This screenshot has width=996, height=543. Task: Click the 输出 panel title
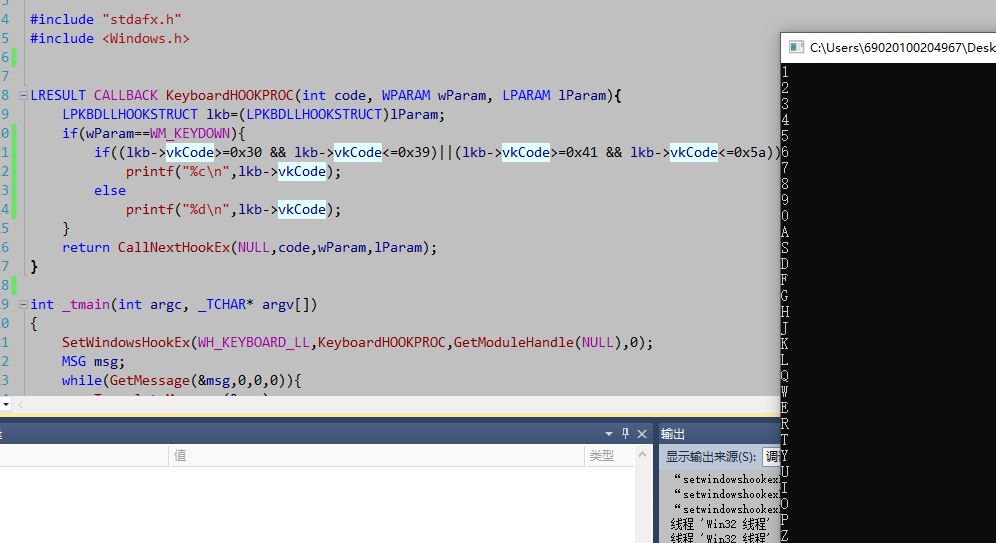tap(673, 434)
